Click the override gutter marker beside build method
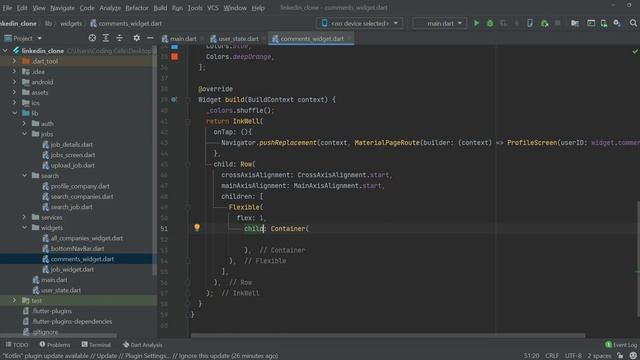Viewport: 640px width, 360px height. tap(174, 99)
